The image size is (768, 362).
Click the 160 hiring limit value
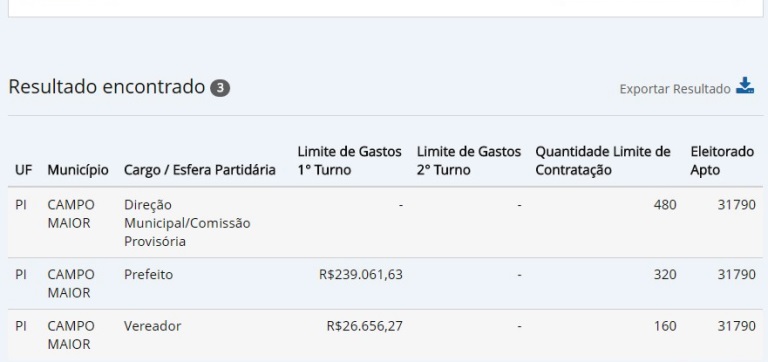[665, 326]
